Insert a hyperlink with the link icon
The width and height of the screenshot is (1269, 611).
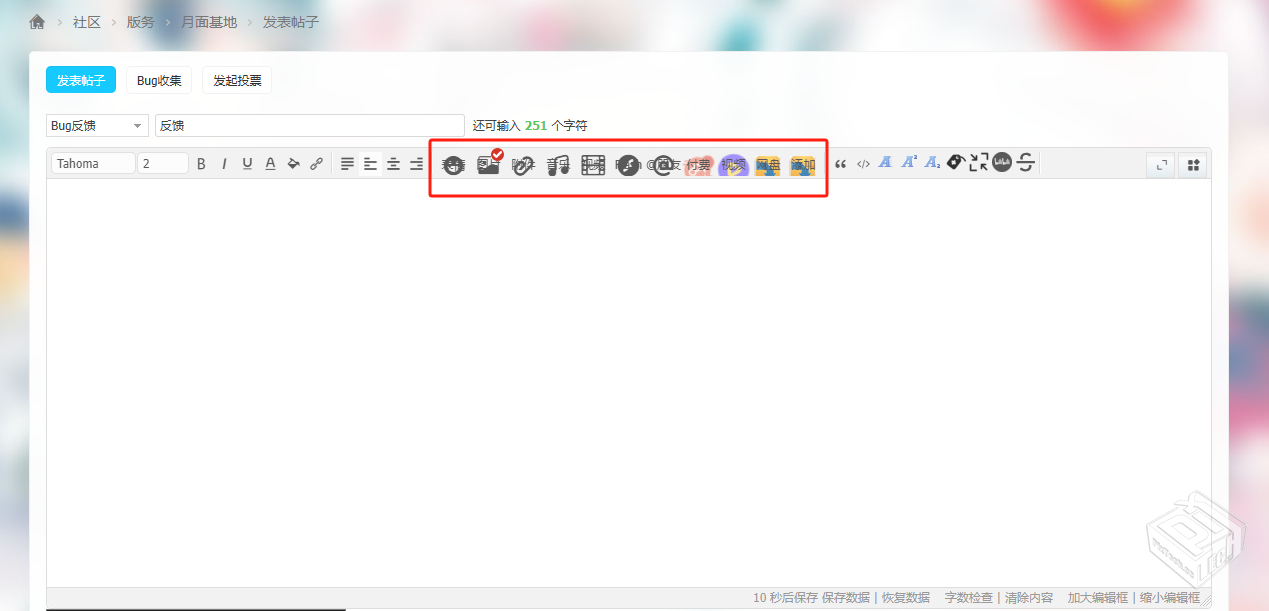pyautogui.click(x=316, y=164)
